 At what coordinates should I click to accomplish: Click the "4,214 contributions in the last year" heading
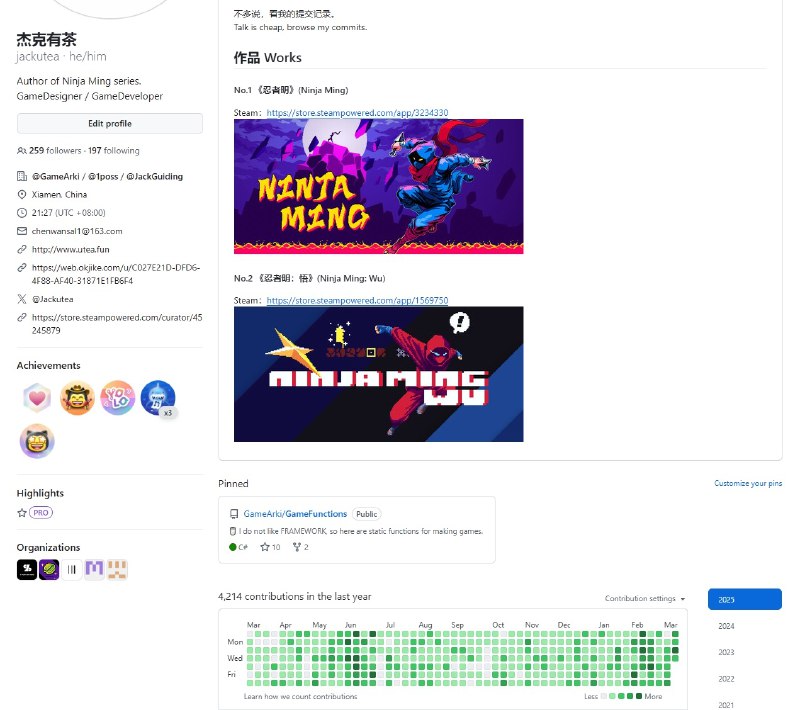[294, 596]
